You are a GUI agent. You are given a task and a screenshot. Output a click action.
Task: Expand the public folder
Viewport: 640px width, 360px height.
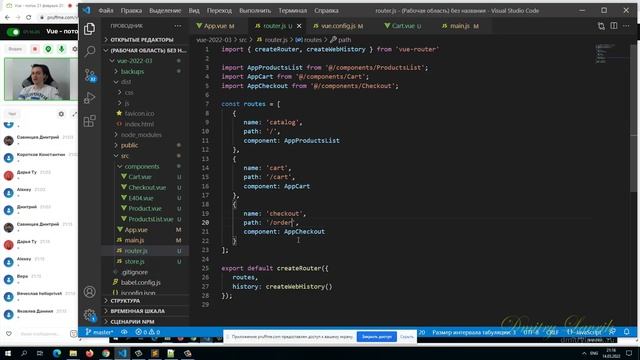pos(129,145)
